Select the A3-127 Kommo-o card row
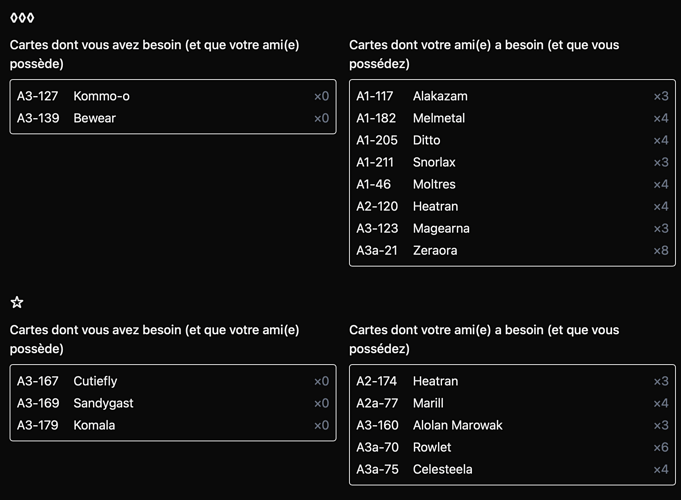This screenshot has height=500, width=681. 173,96
